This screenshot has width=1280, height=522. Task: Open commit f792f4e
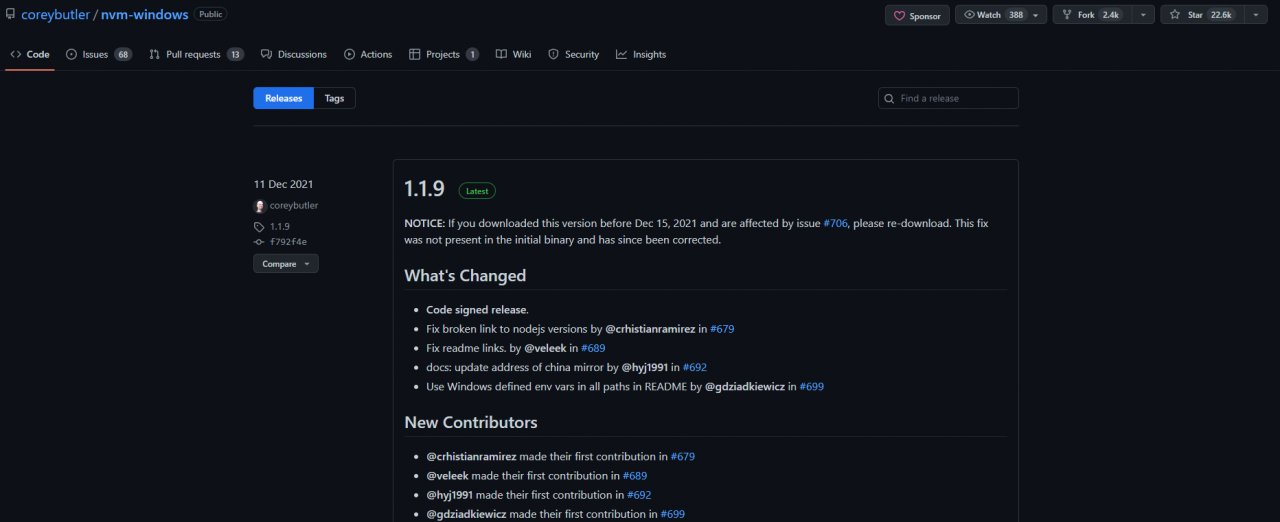tap(288, 242)
